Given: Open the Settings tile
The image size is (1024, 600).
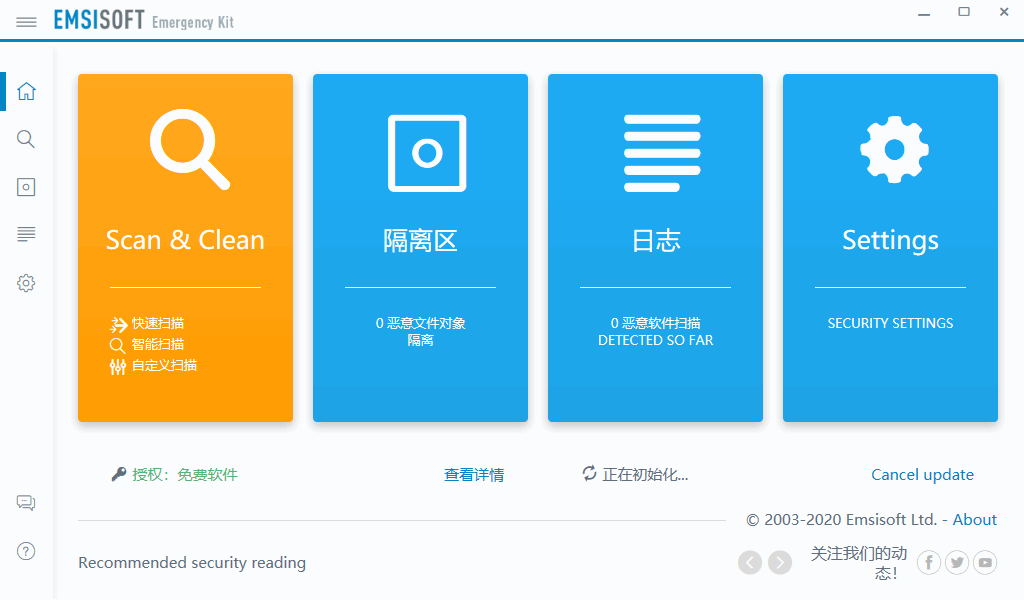Looking at the screenshot, I should (x=890, y=247).
